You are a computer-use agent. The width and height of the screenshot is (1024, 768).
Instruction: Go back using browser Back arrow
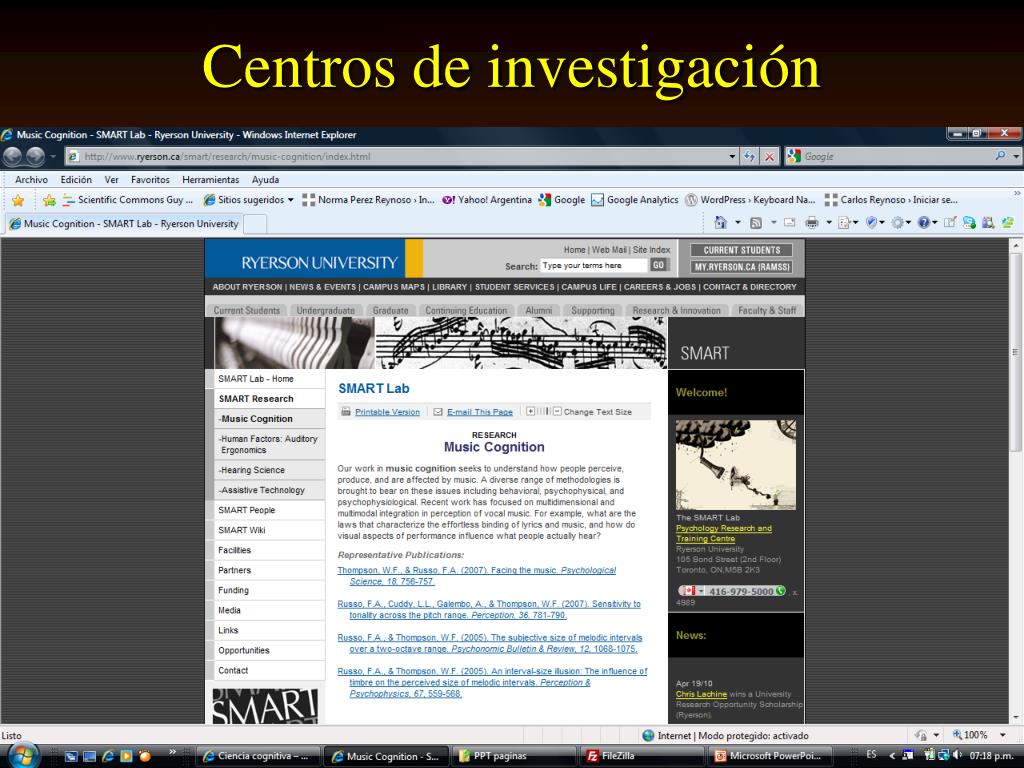click(x=12, y=156)
